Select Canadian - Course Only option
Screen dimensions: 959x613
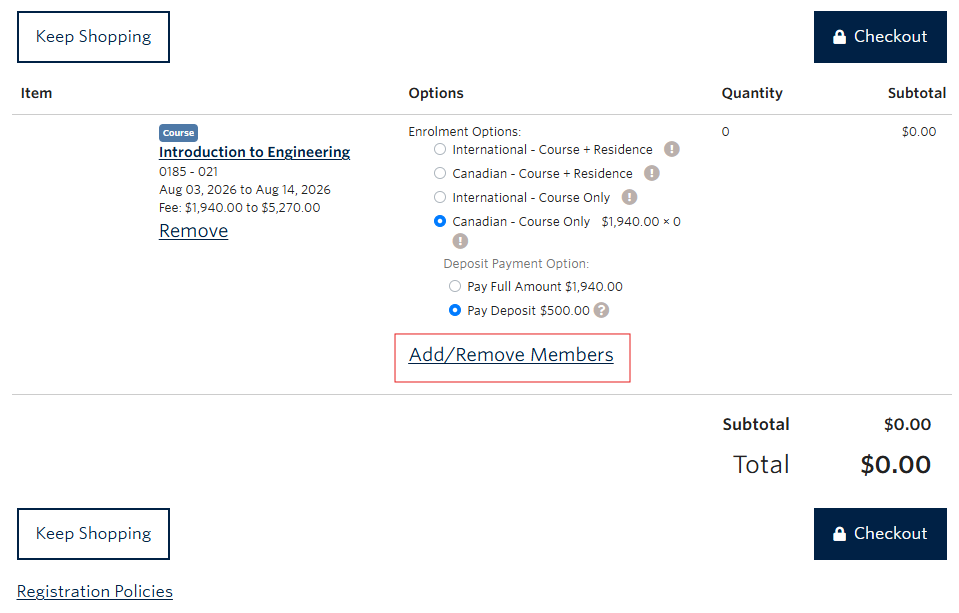coord(439,221)
